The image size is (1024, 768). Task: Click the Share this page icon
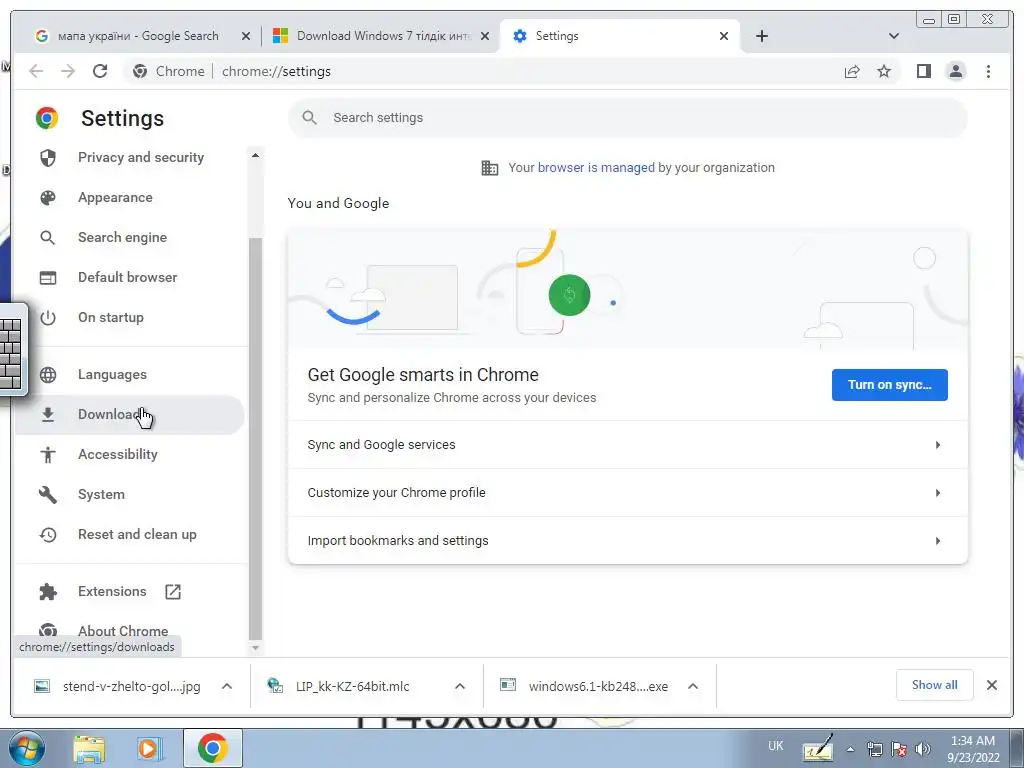pyautogui.click(x=852, y=71)
